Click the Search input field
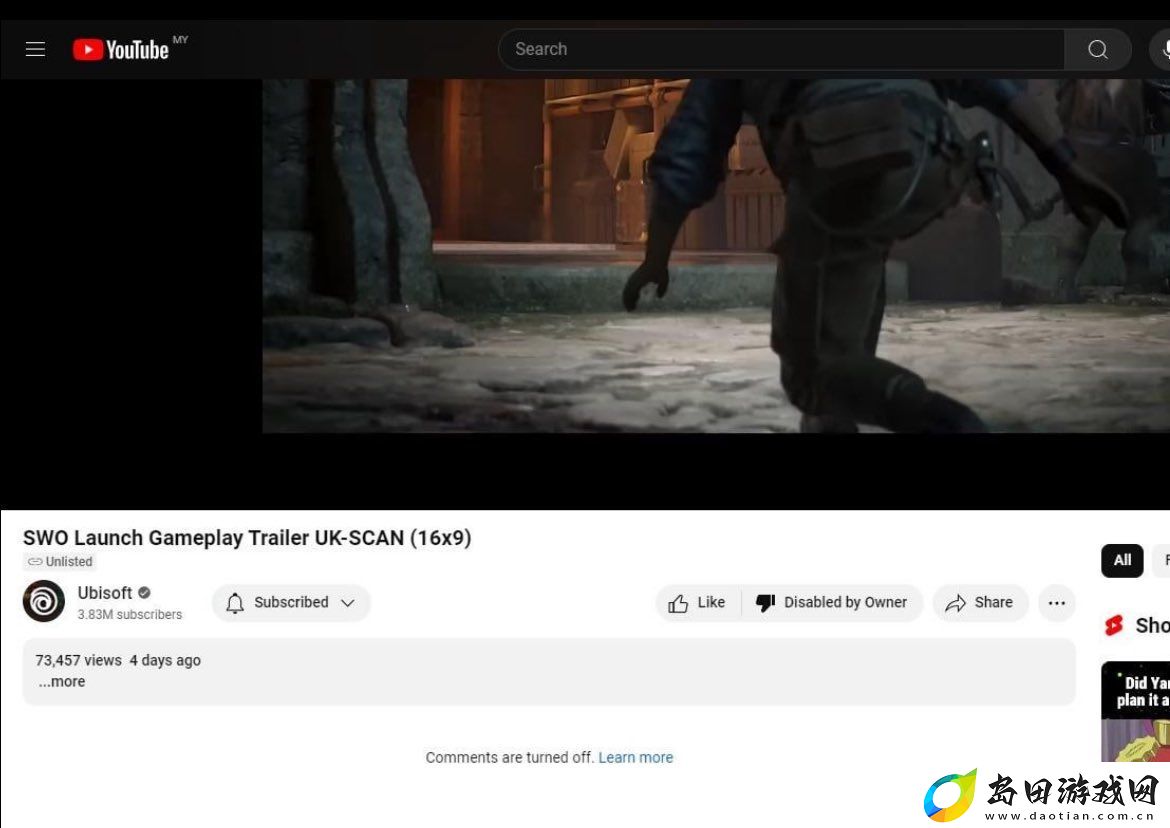 780,49
